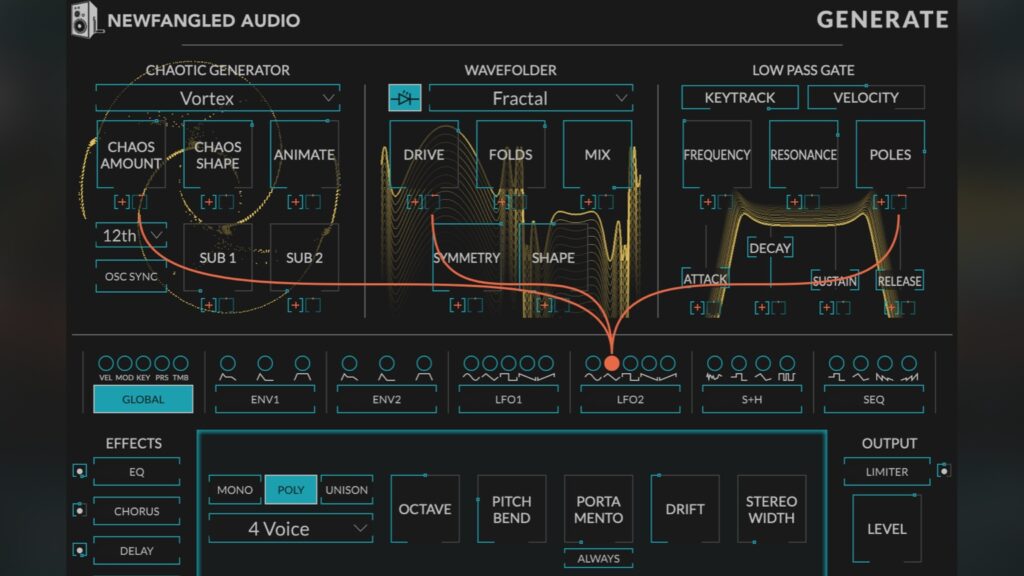Select the VEL modulation source circle
Viewport: 1024px width, 576px height.
[x=106, y=363]
